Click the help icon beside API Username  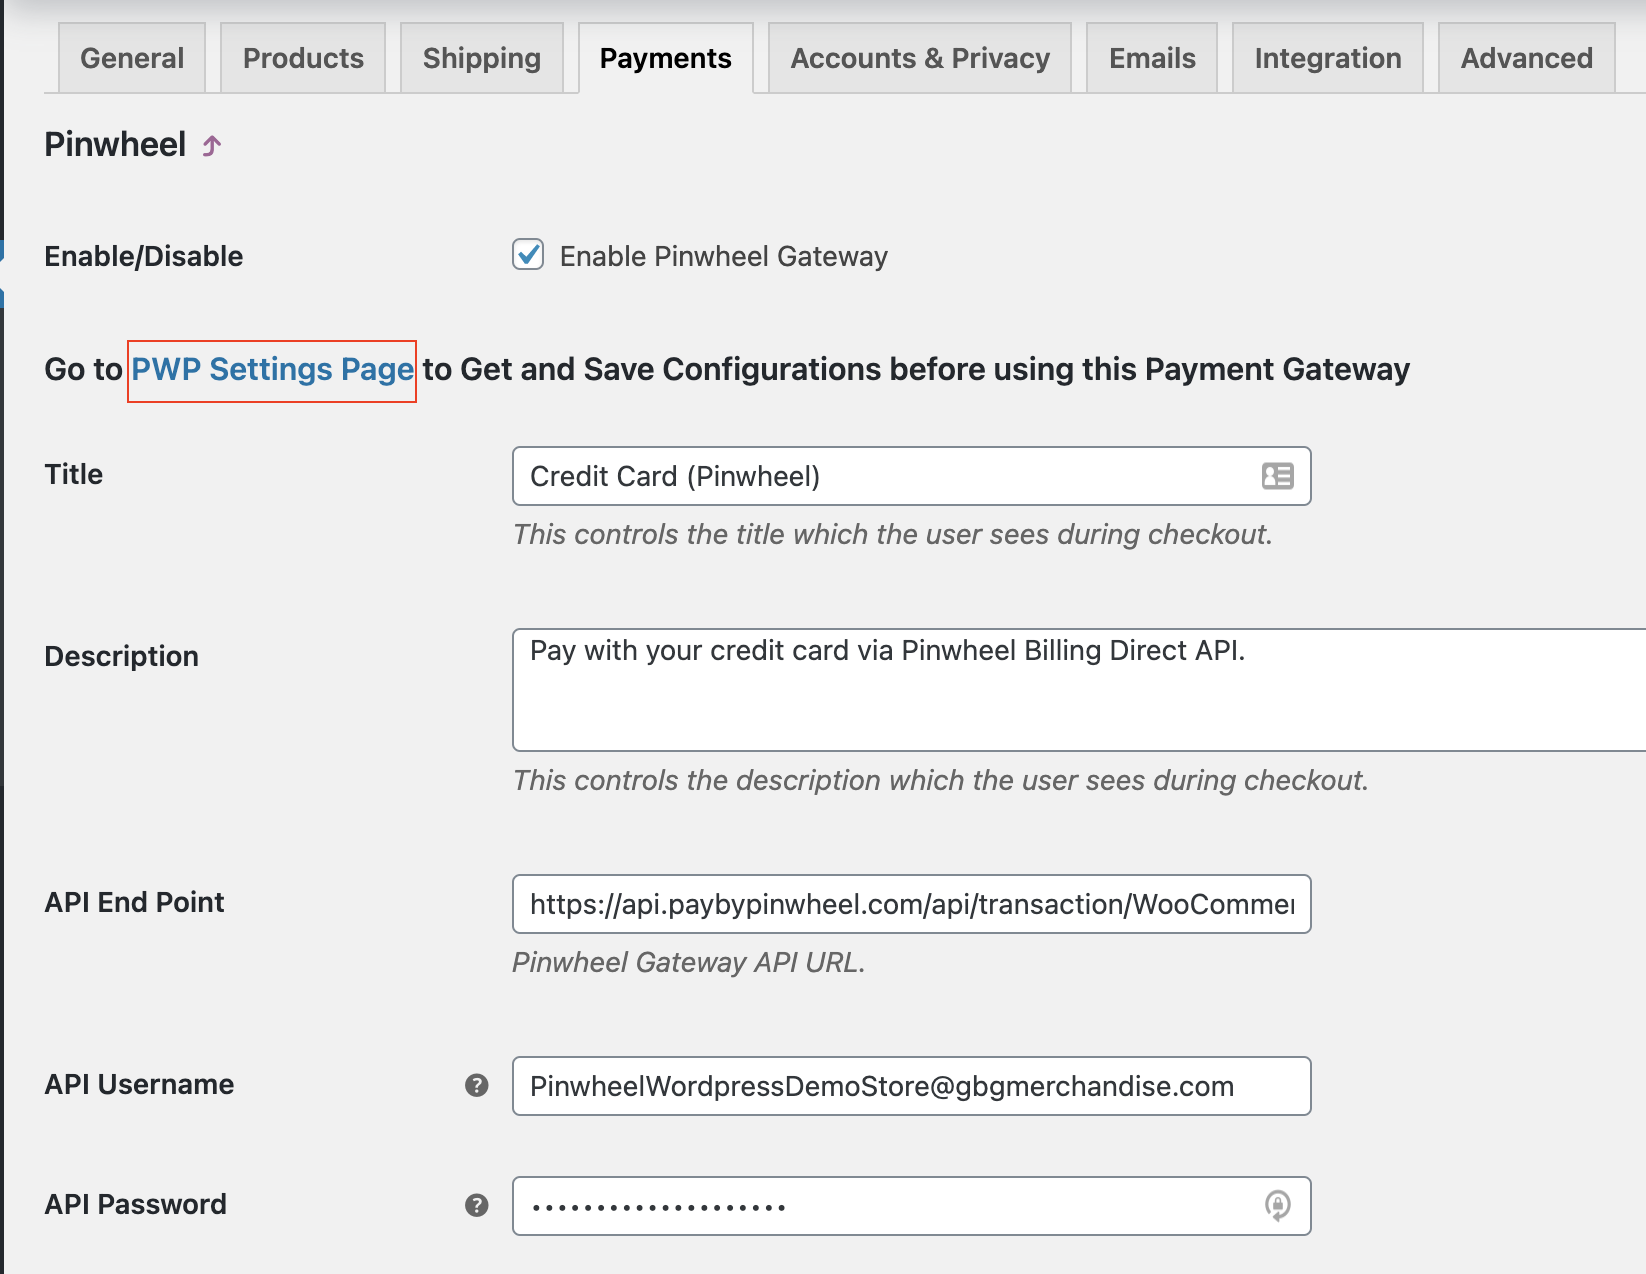(x=477, y=1085)
